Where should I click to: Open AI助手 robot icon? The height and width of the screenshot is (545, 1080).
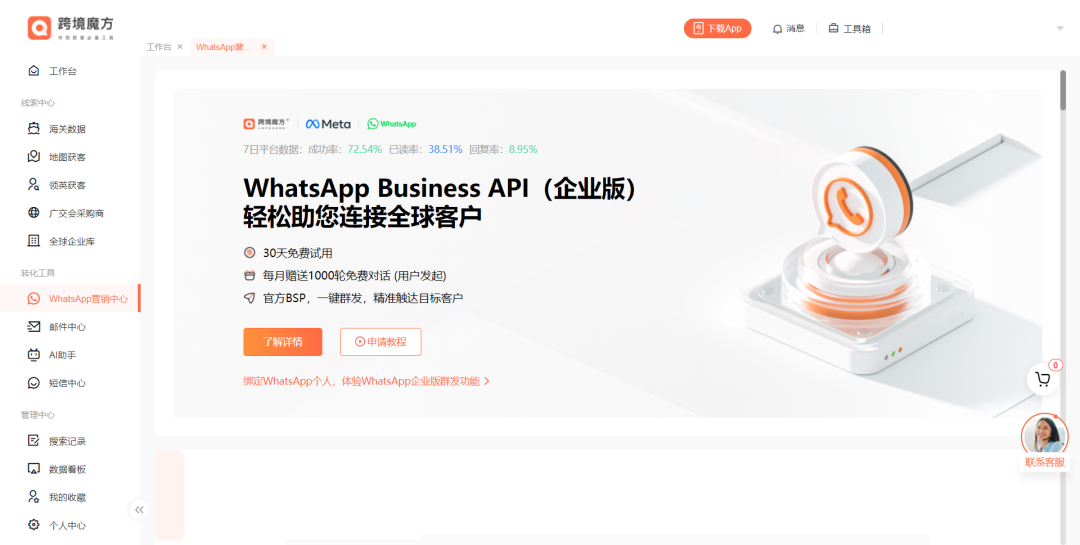coord(34,355)
